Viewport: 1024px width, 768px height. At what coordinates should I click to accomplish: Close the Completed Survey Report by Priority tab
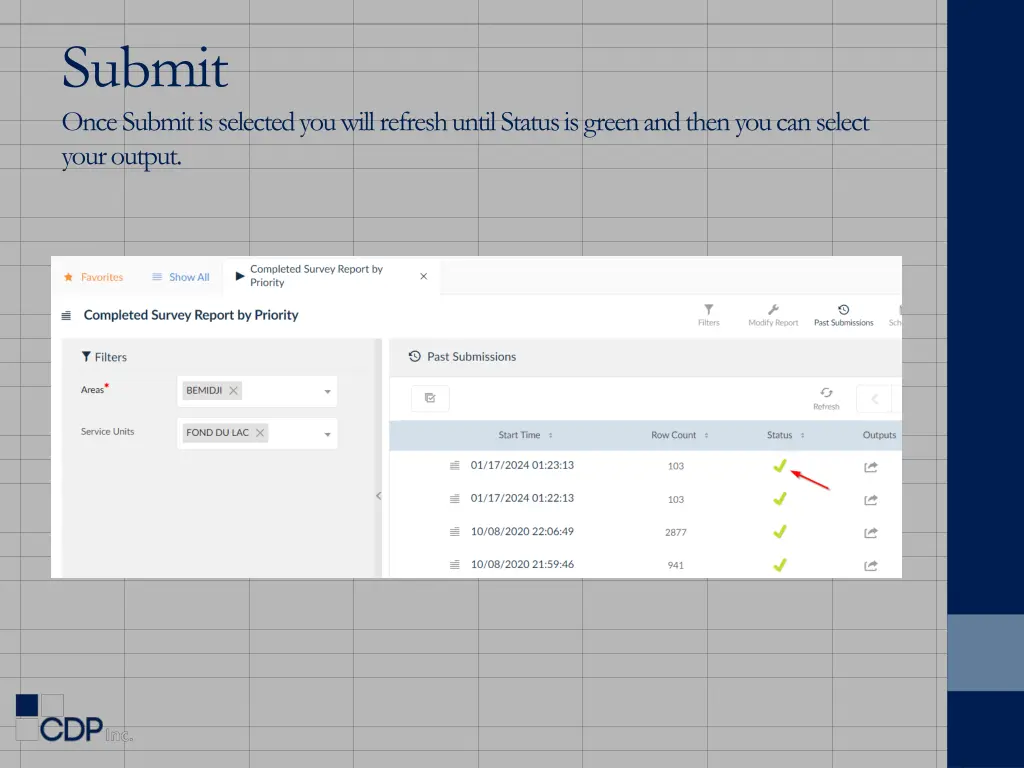(x=423, y=276)
